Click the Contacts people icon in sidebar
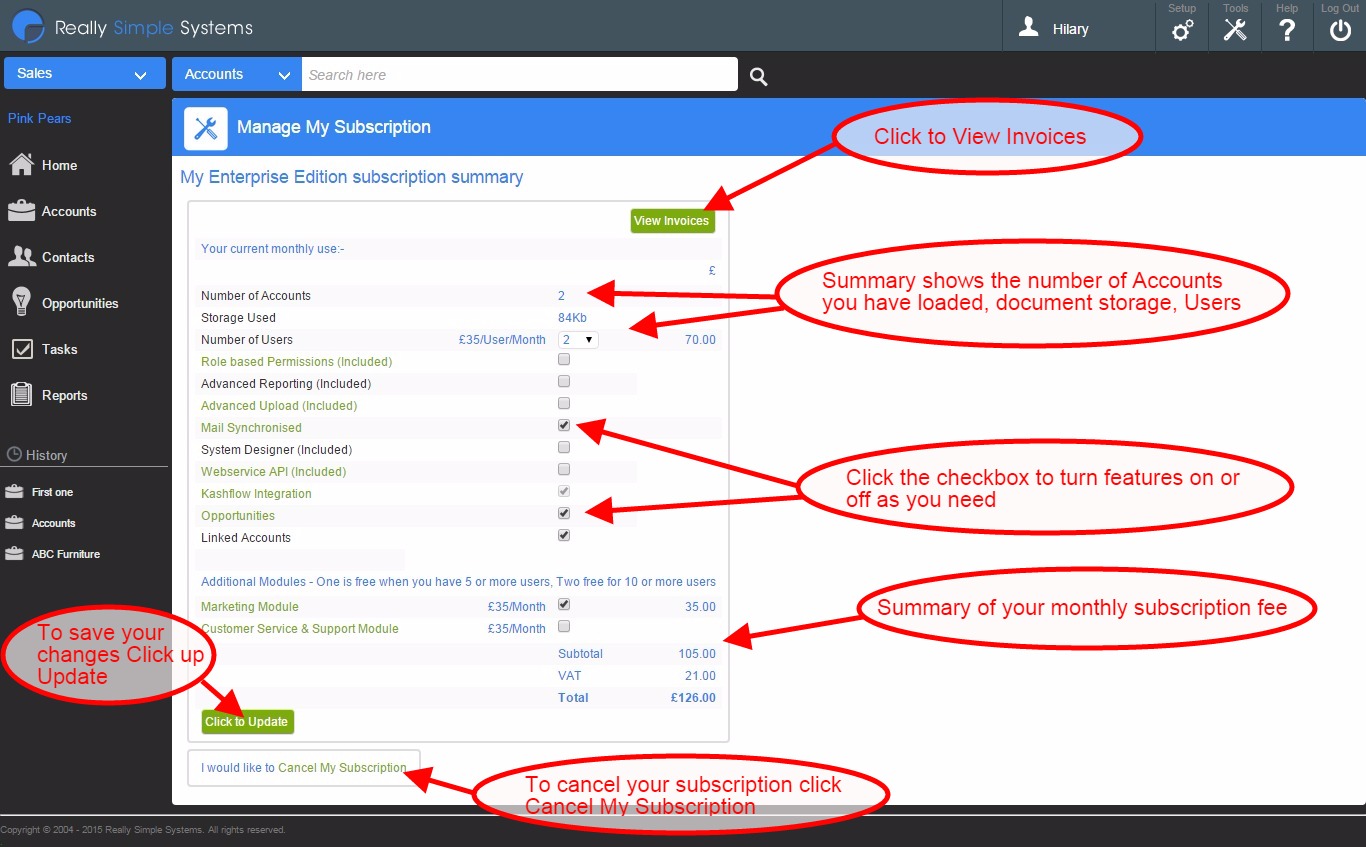Image resolution: width=1366 pixels, height=847 pixels. click(x=21, y=257)
